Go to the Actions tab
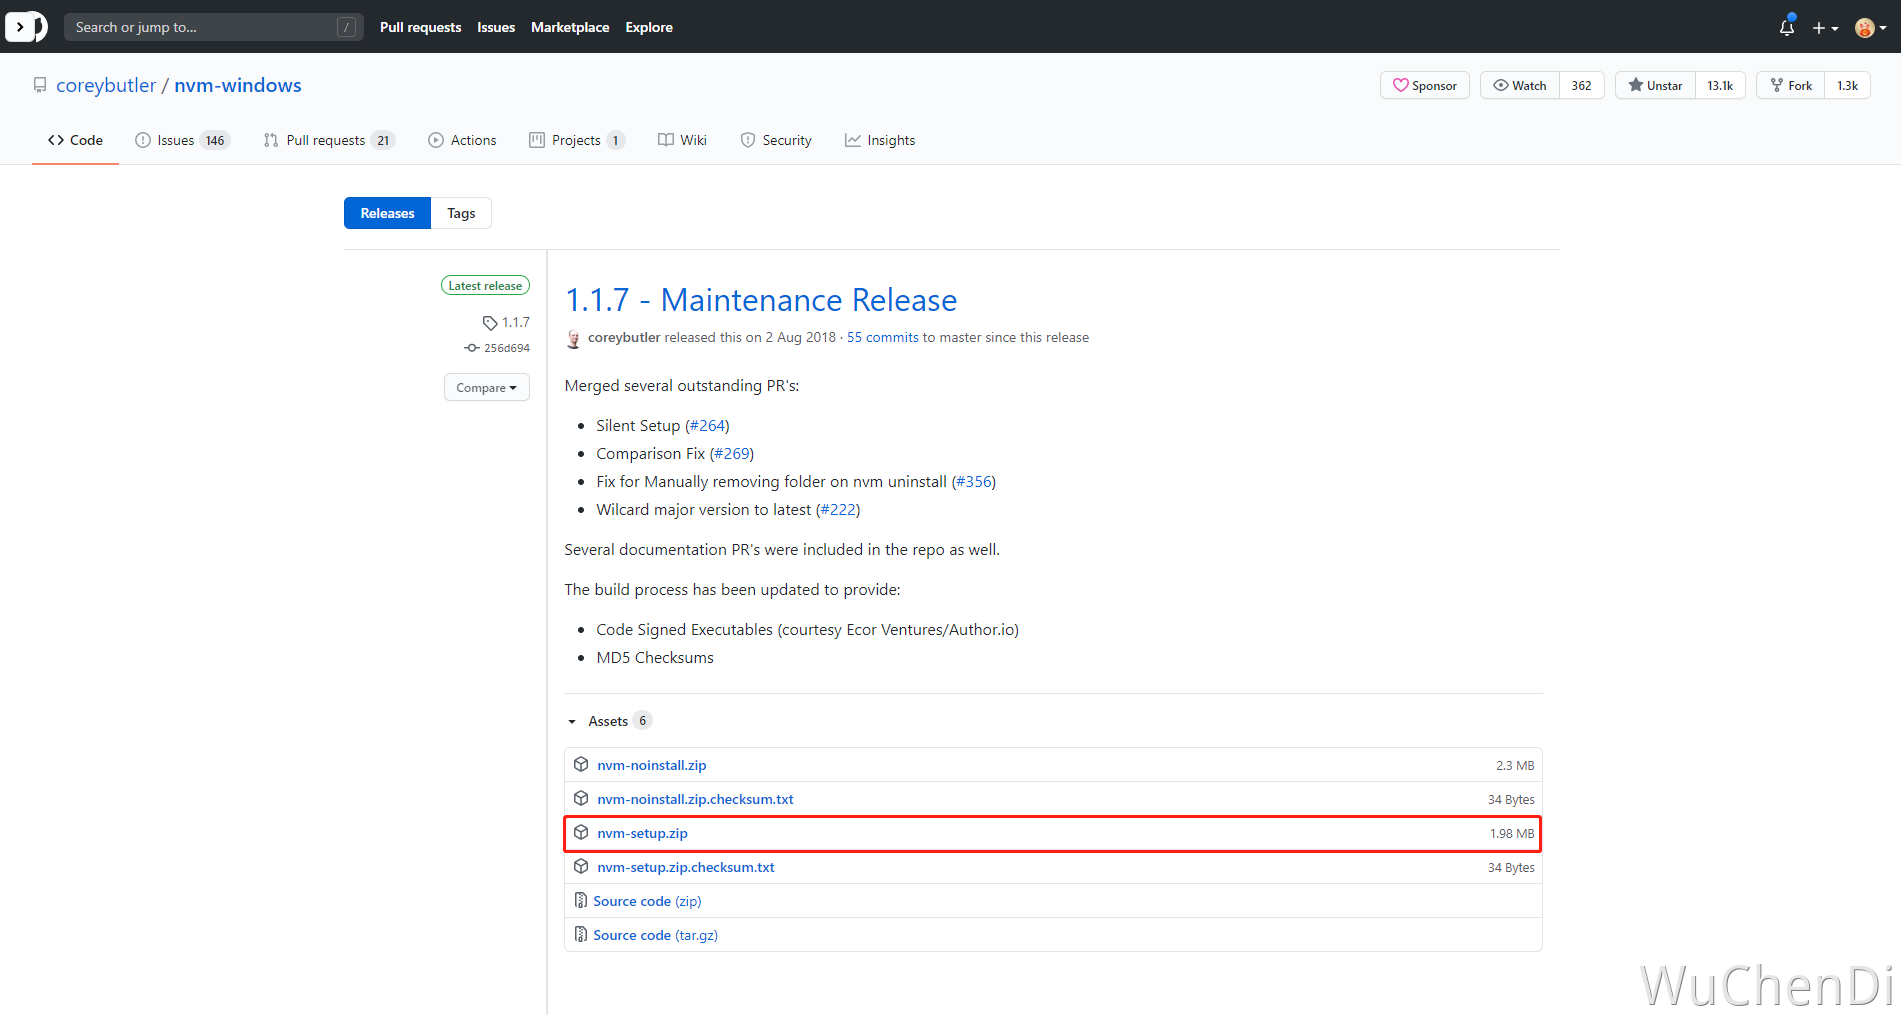 (x=462, y=141)
